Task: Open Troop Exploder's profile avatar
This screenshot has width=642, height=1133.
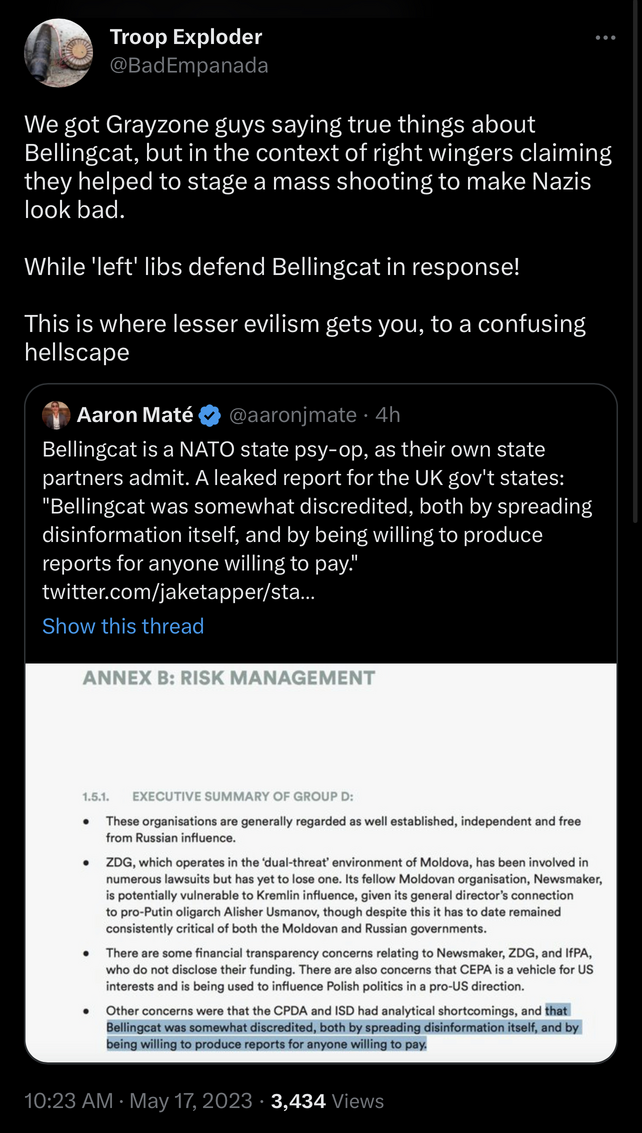Action: (x=59, y=53)
